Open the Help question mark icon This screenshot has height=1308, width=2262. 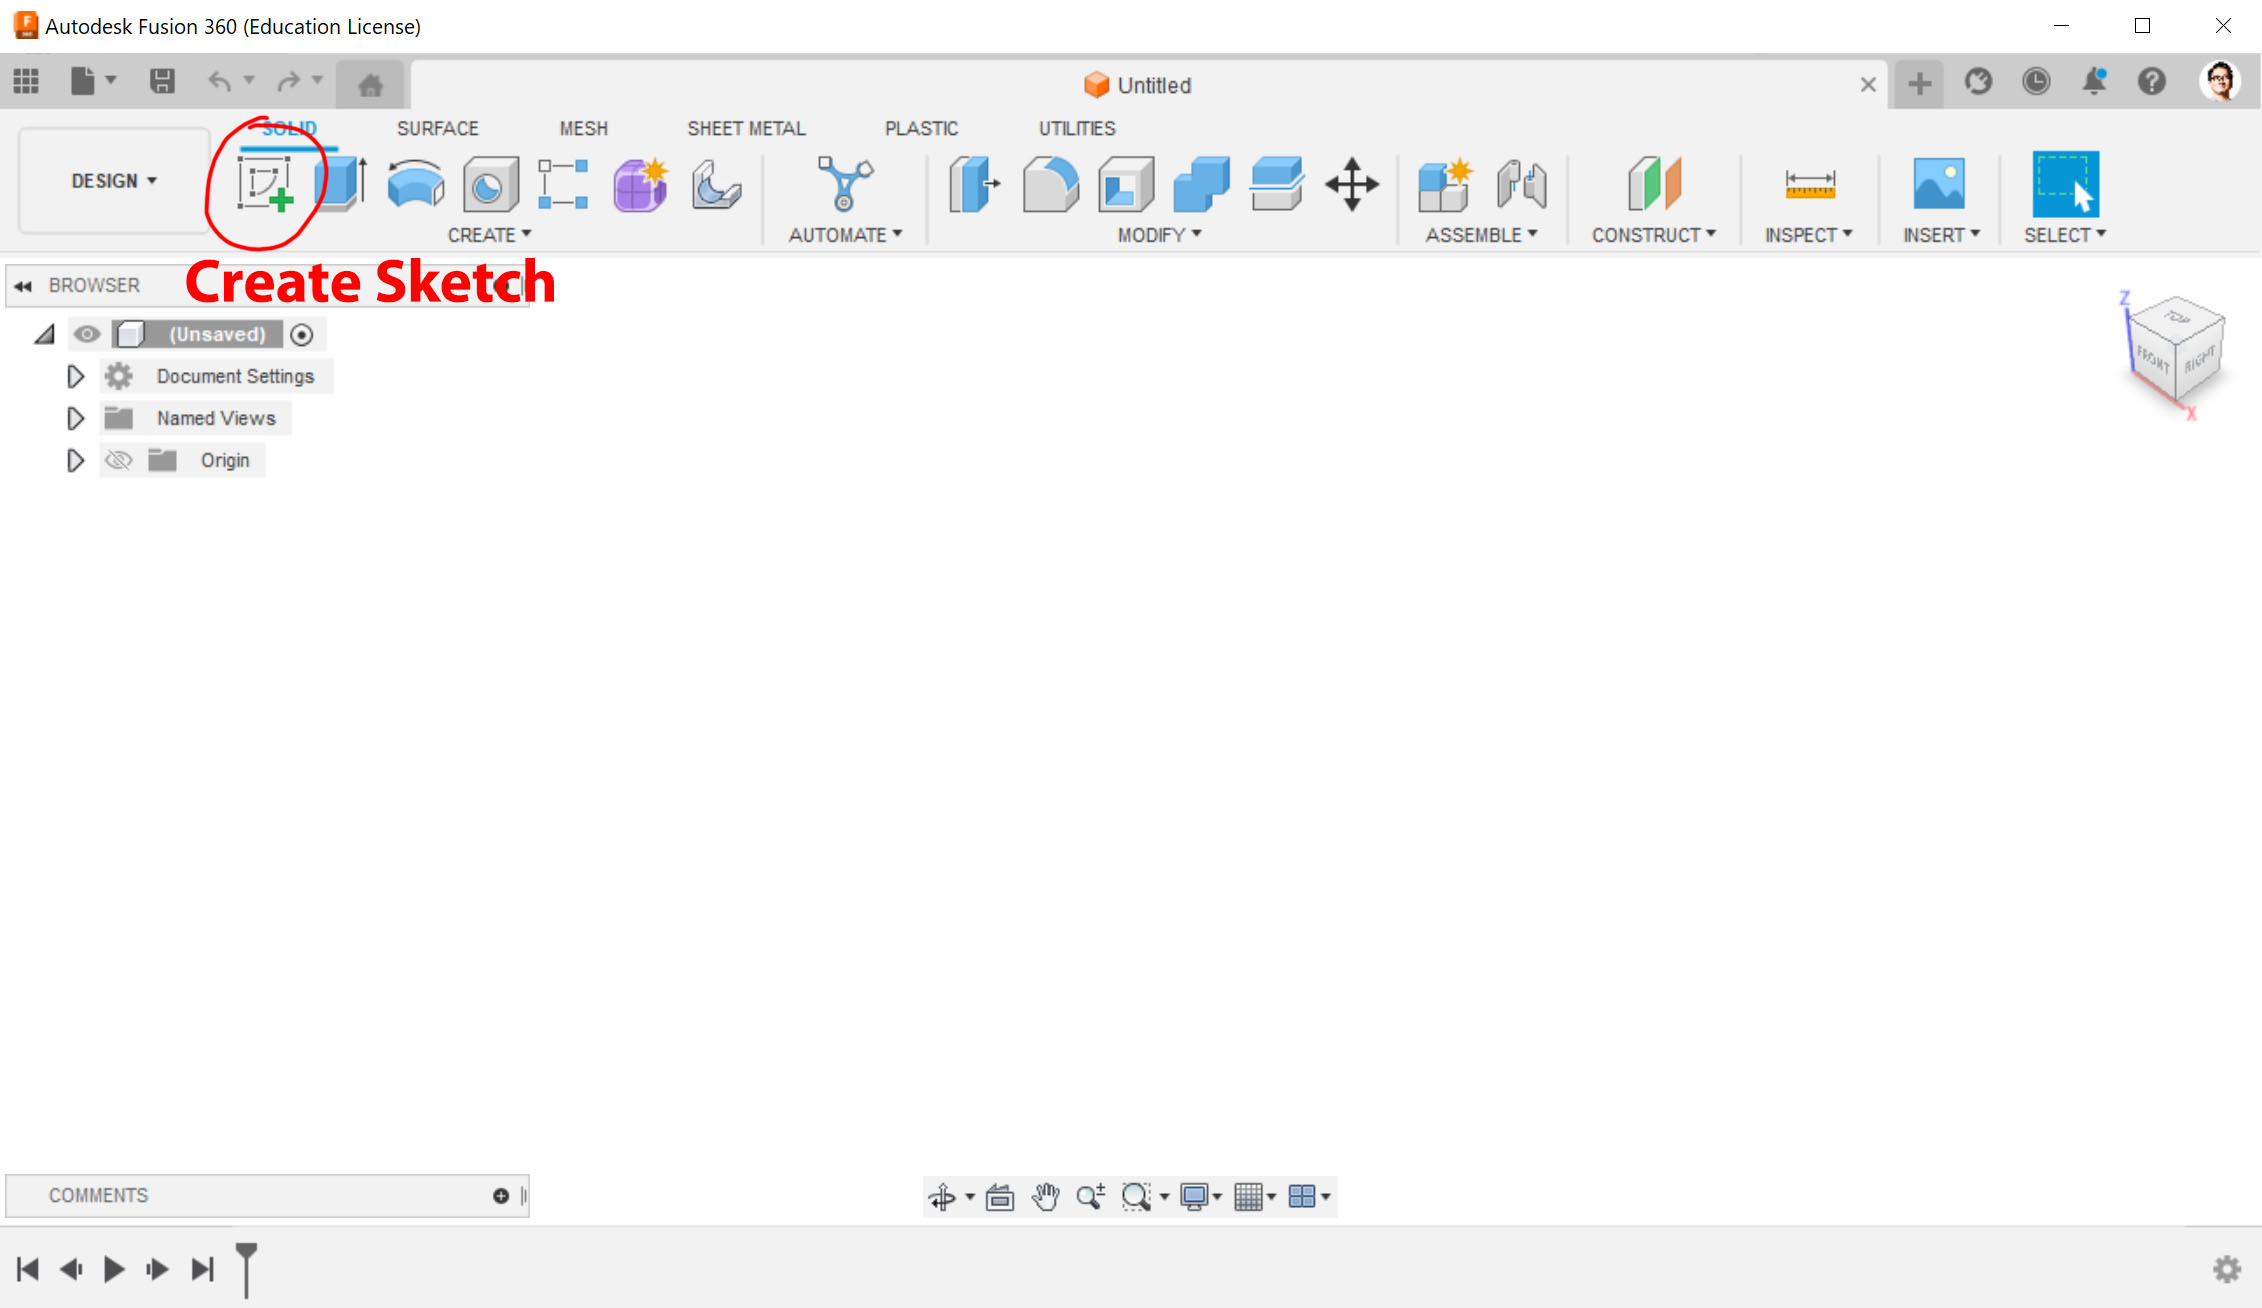pyautogui.click(x=2152, y=81)
